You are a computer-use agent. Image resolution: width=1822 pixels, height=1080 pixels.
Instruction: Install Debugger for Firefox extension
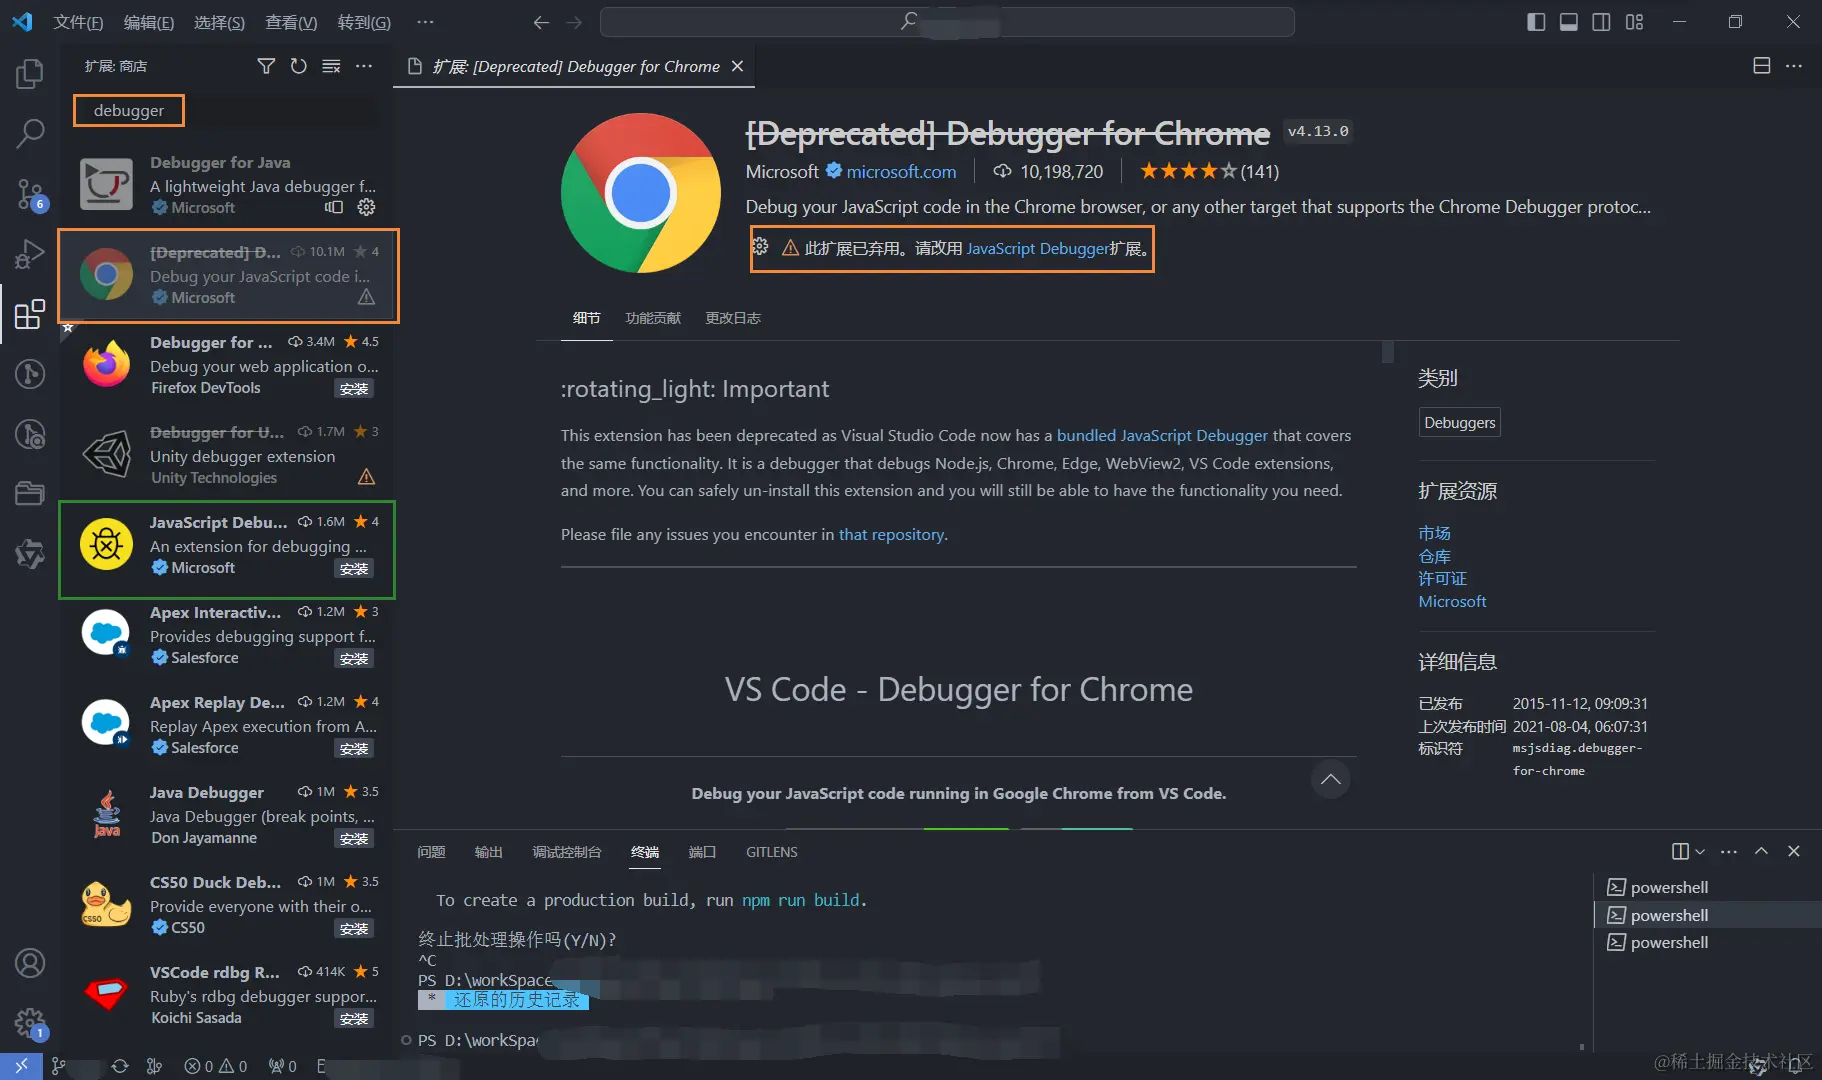click(x=354, y=389)
